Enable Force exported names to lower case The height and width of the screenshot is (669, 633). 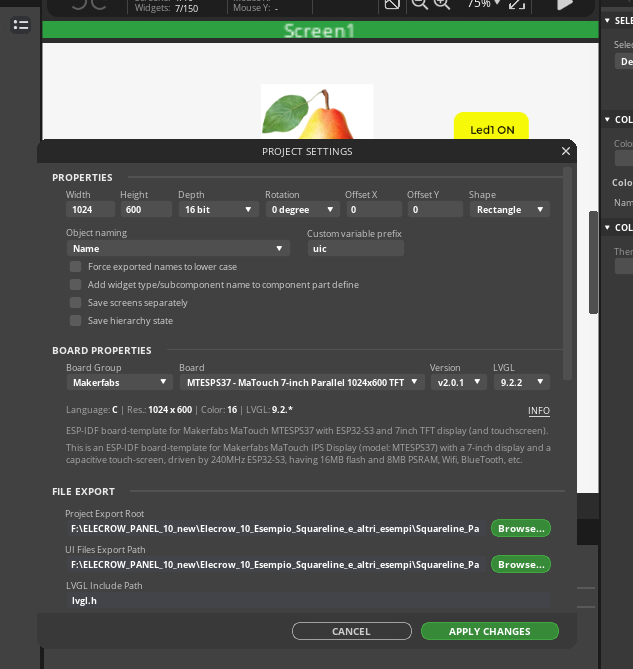click(x=75, y=267)
